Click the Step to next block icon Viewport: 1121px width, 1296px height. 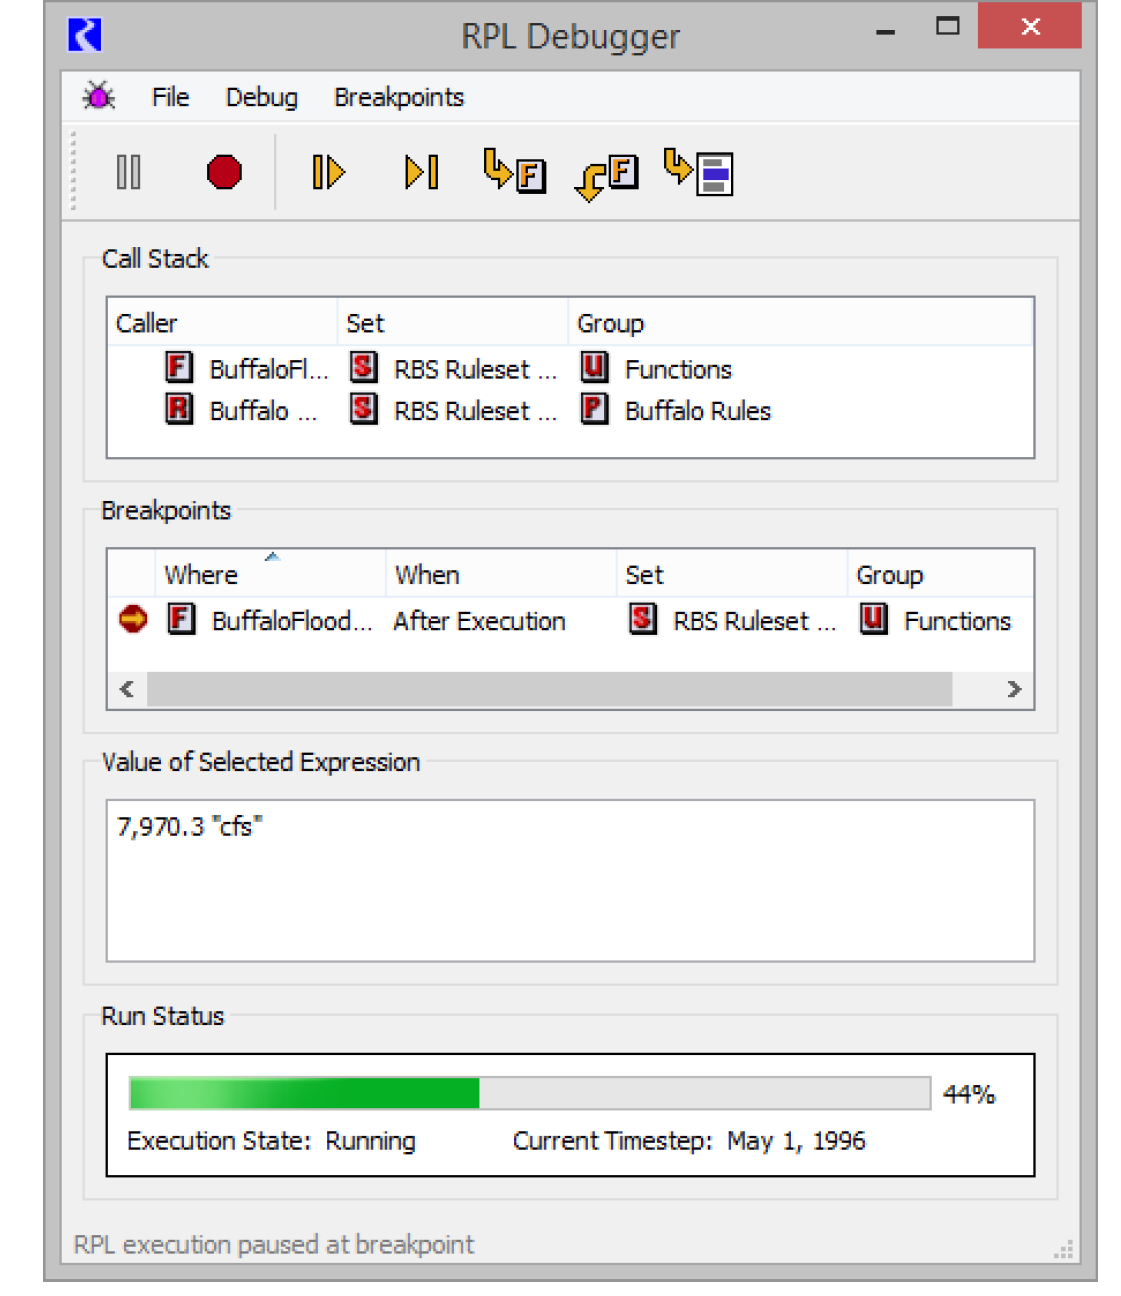699,172
